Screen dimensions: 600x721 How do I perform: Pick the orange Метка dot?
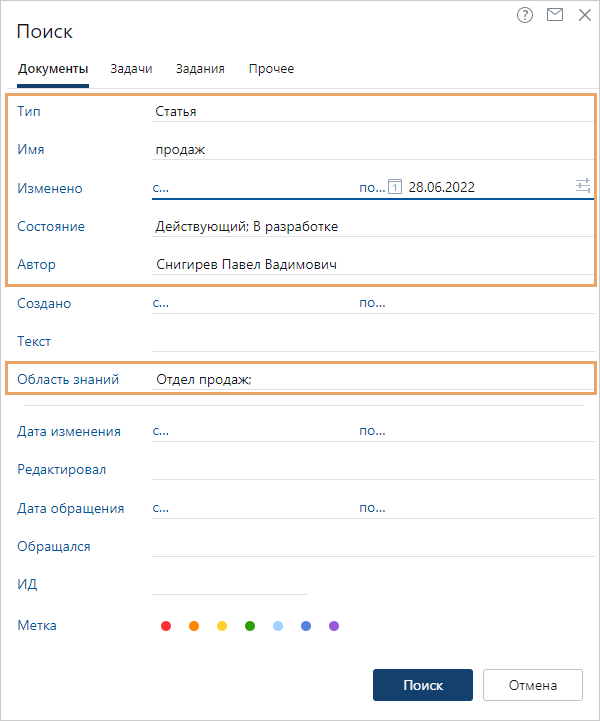coord(194,626)
